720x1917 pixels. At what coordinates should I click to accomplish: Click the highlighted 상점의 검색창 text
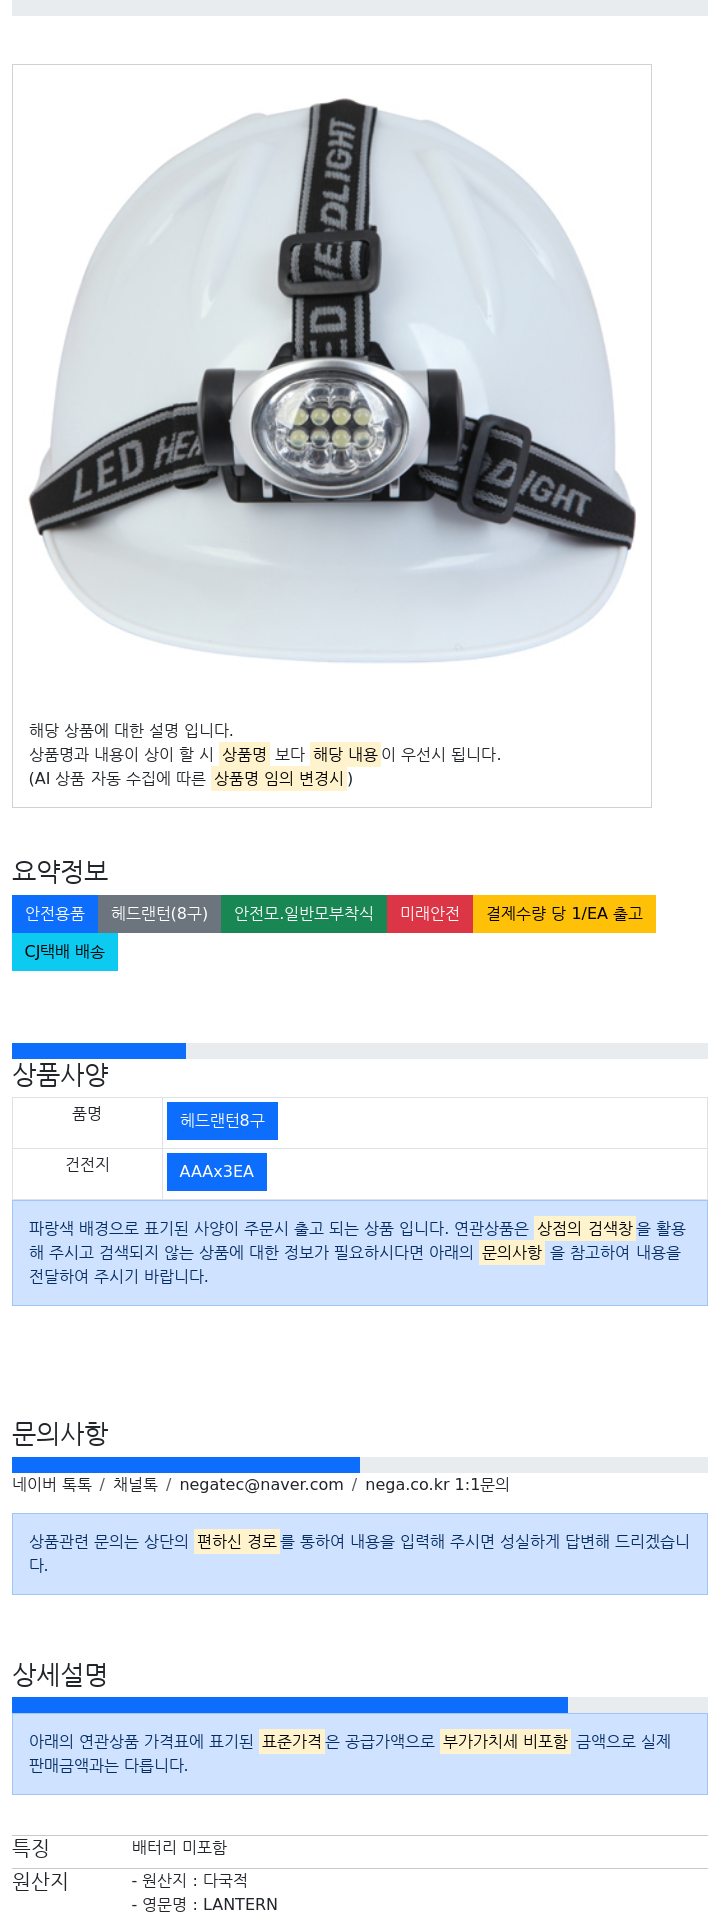pyautogui.click(x=585, y=1228)
